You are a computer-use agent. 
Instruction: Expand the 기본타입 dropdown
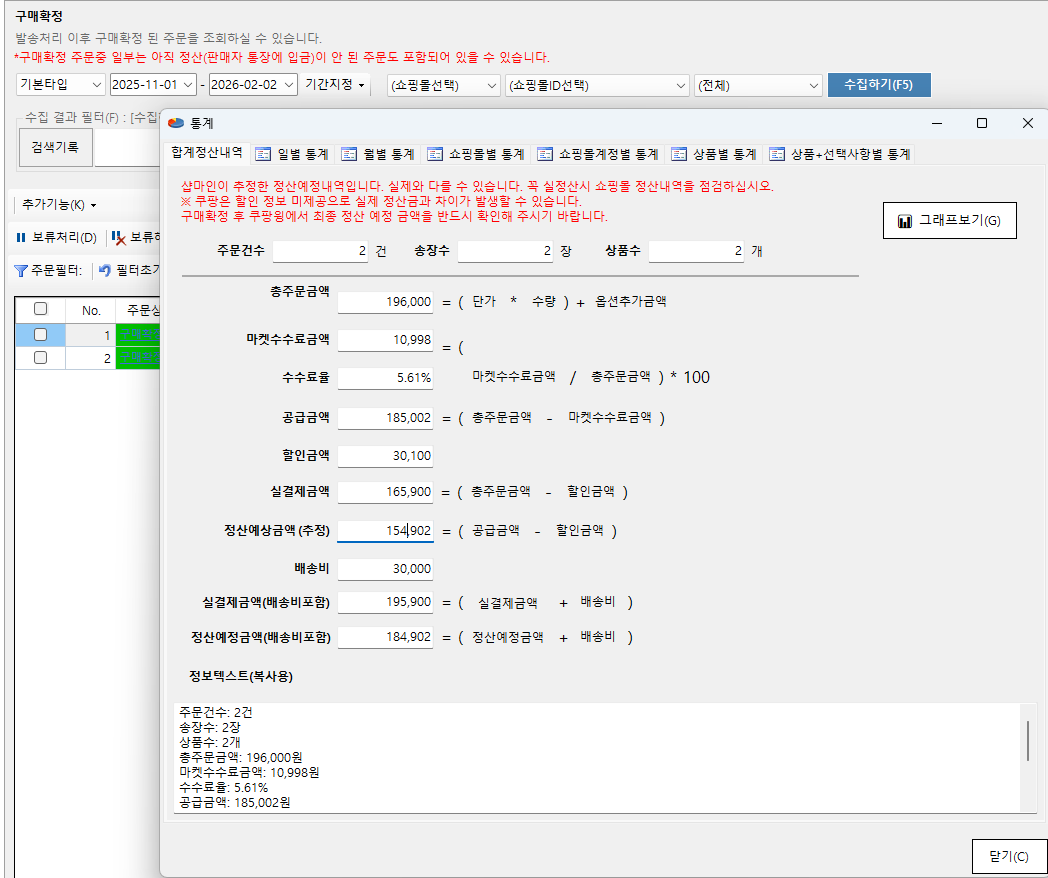point(60,85)
